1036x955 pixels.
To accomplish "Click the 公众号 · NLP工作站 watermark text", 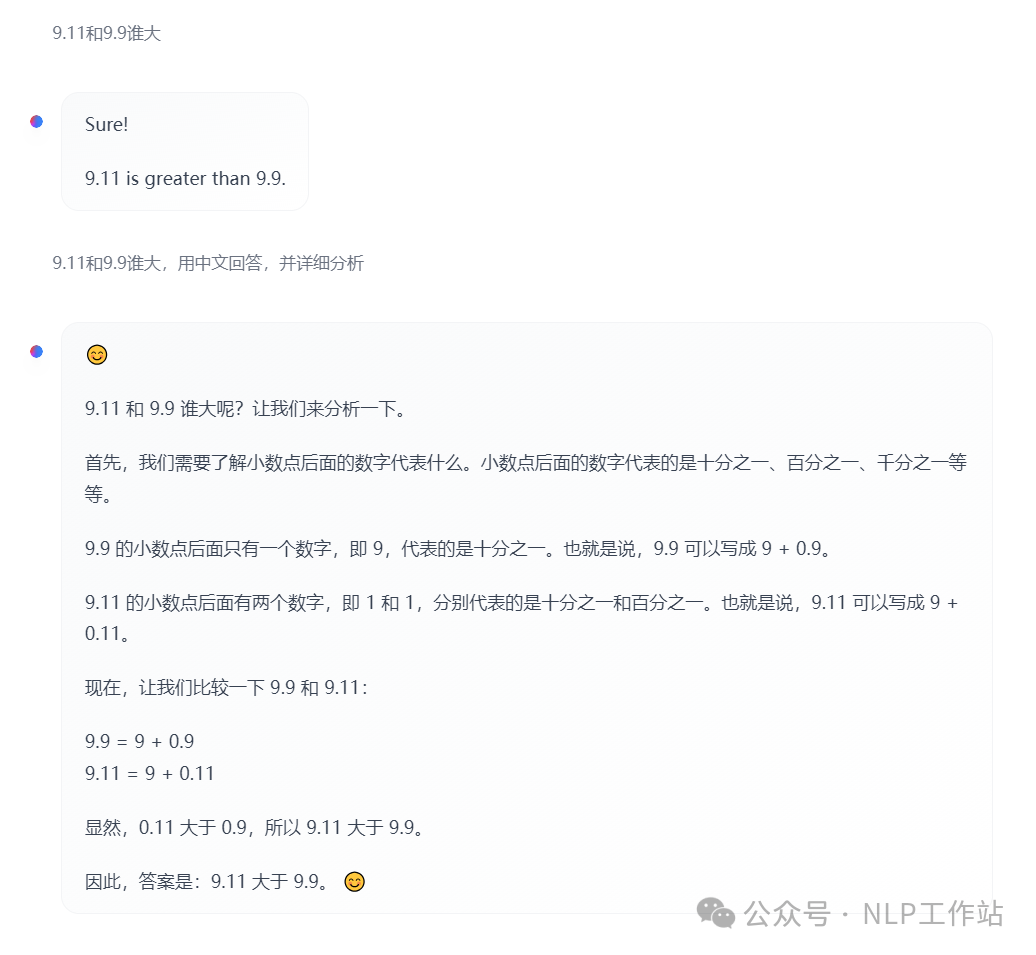I will (x=873, y=914).
